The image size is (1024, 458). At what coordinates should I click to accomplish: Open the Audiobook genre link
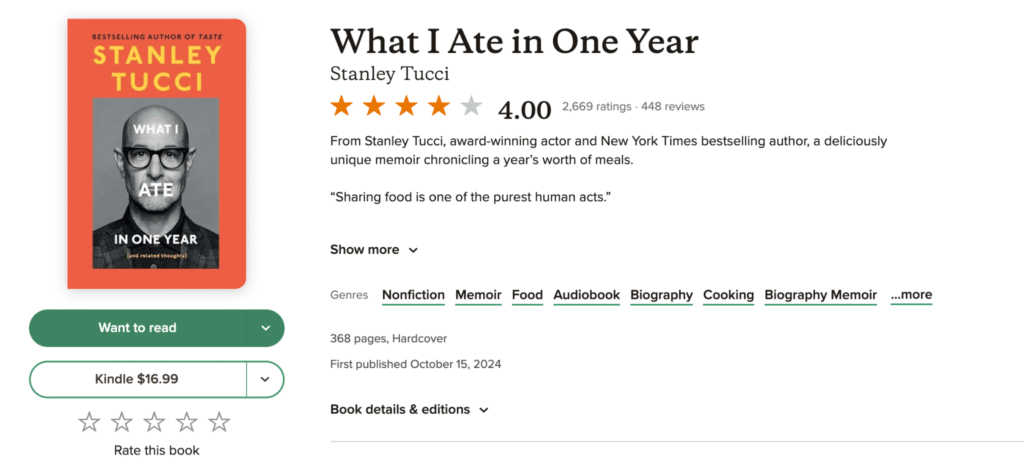pyautogui.click(x=586, y=295)
